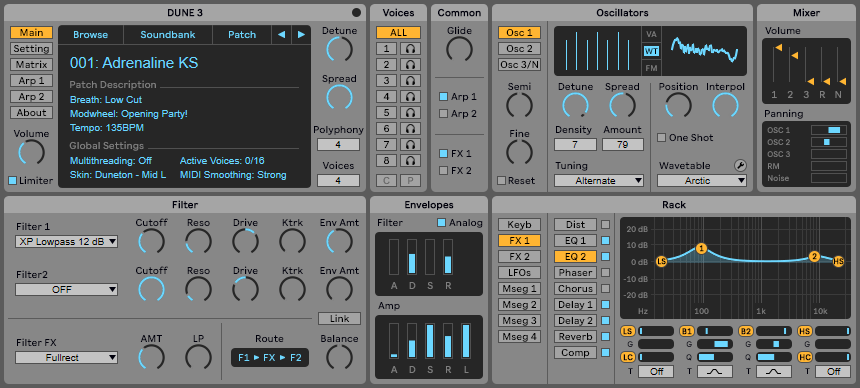This screenshot has width=860, height=388.
Task: Click the filter Link button
Action: click(x=340, y=318)
